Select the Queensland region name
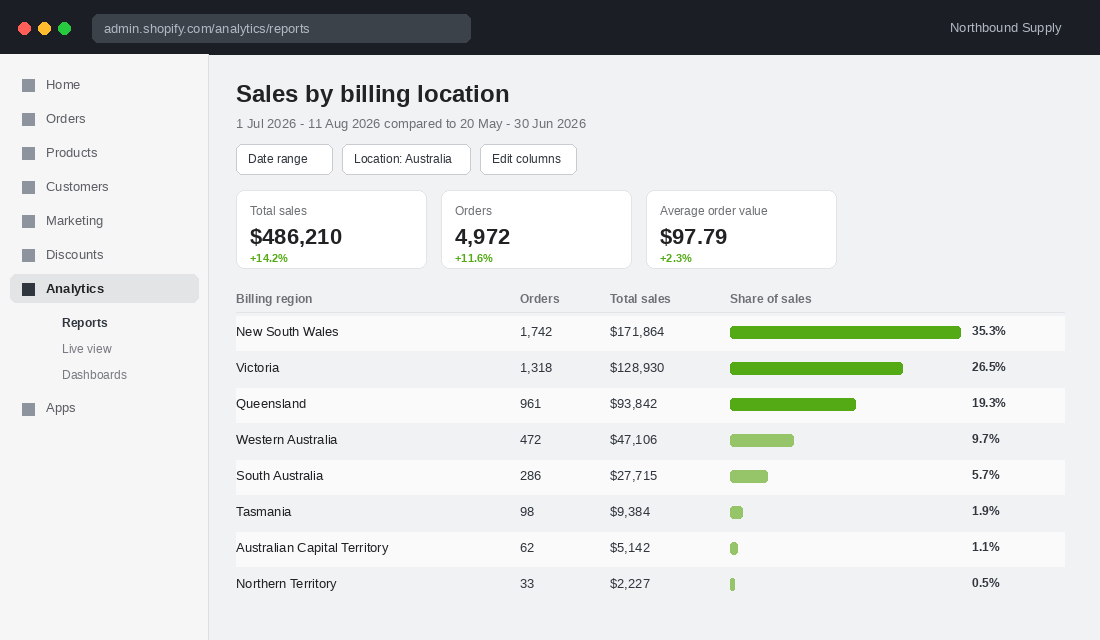The width and height of the screenshot is (1100, 640). 271,404
